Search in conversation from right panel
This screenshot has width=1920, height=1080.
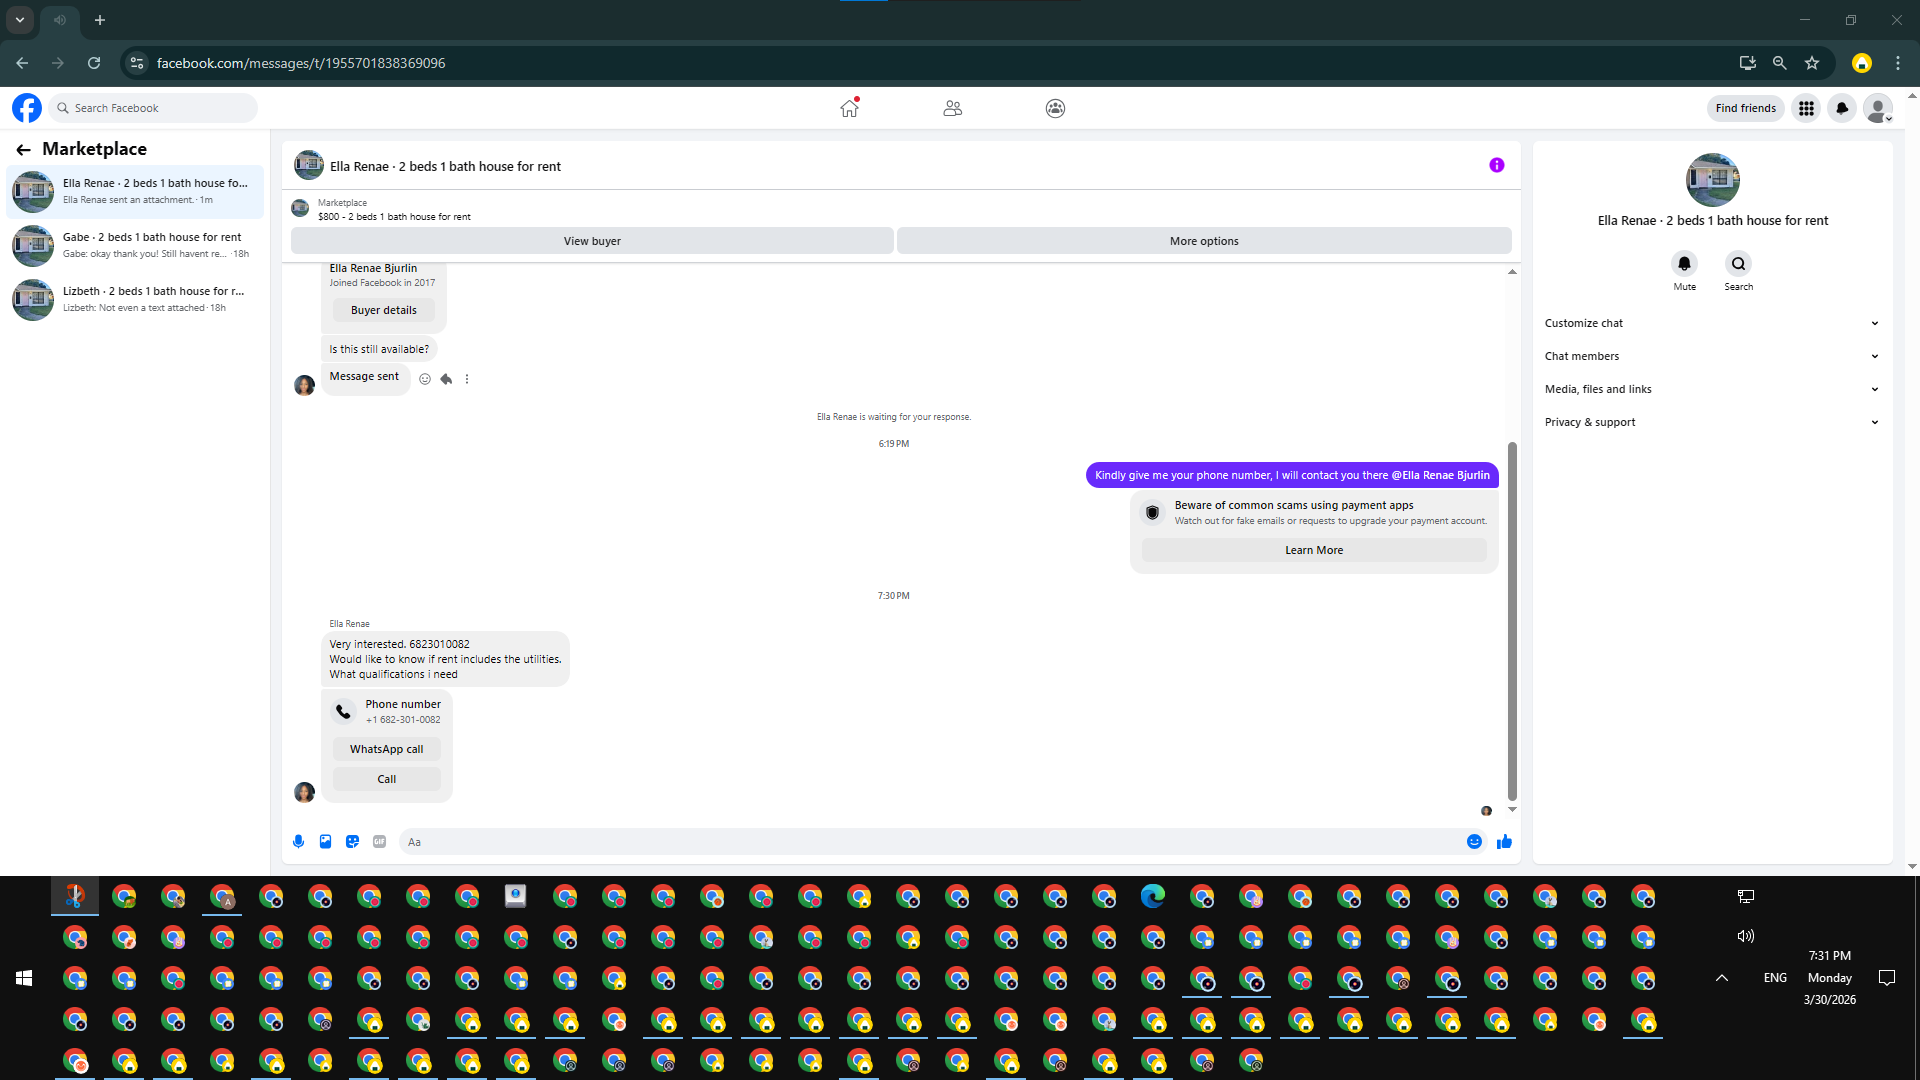[1738, 264]
